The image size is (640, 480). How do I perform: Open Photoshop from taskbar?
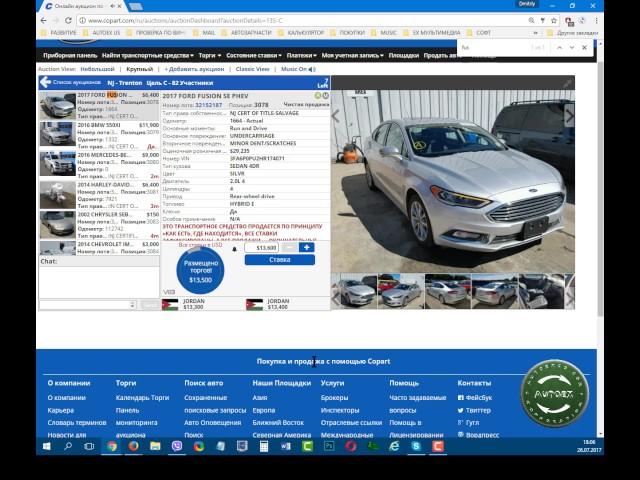coord(329,447)
